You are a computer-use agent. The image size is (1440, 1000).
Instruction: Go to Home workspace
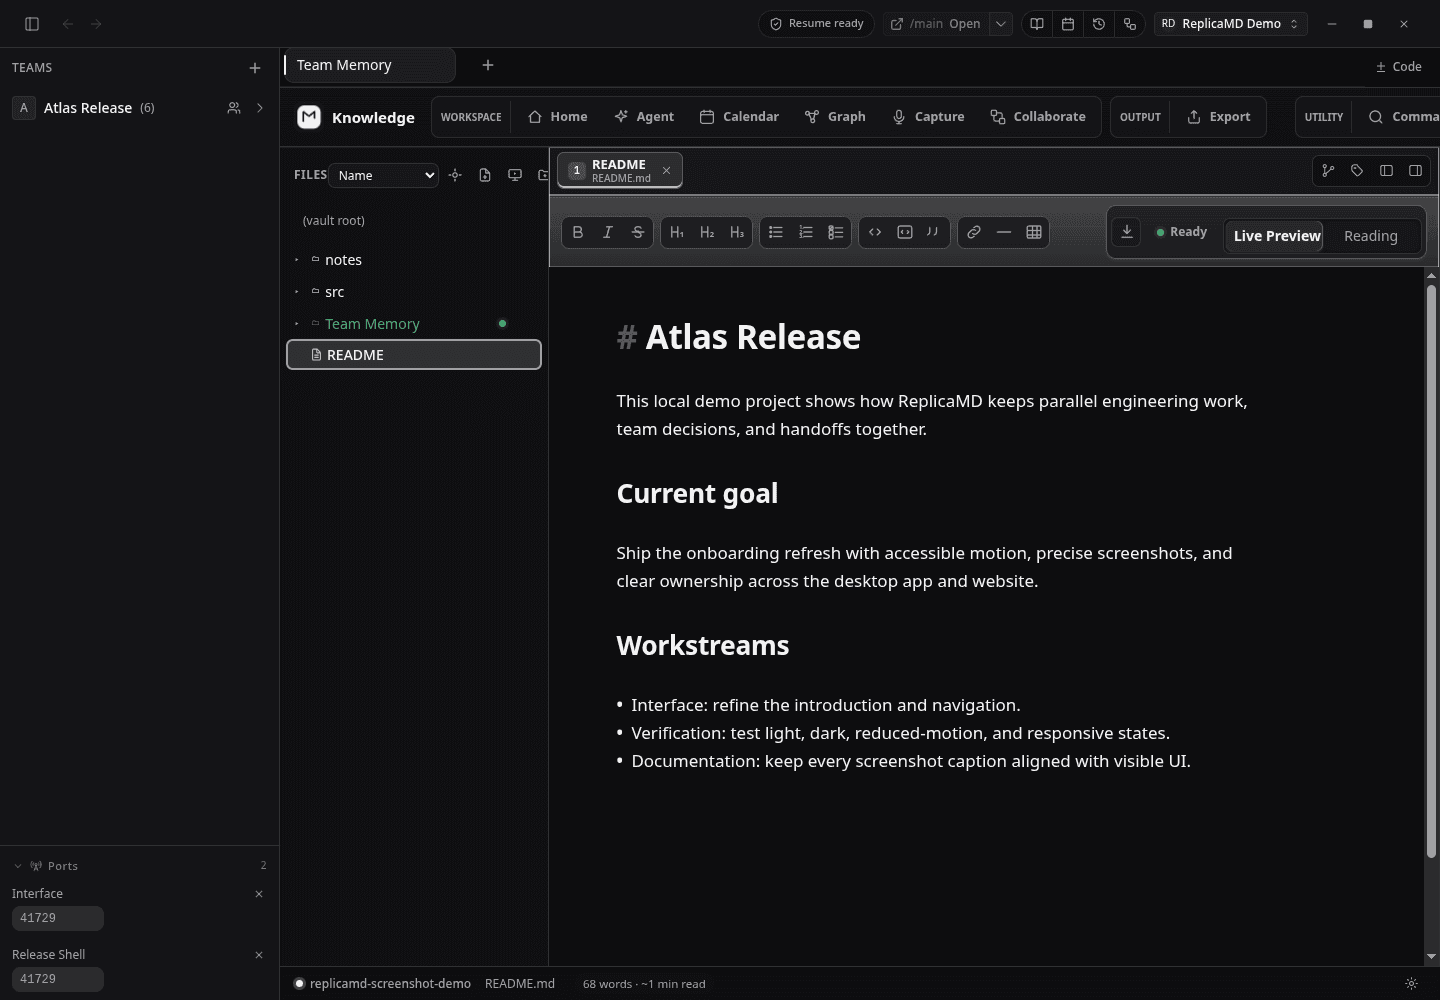point(558,117)
